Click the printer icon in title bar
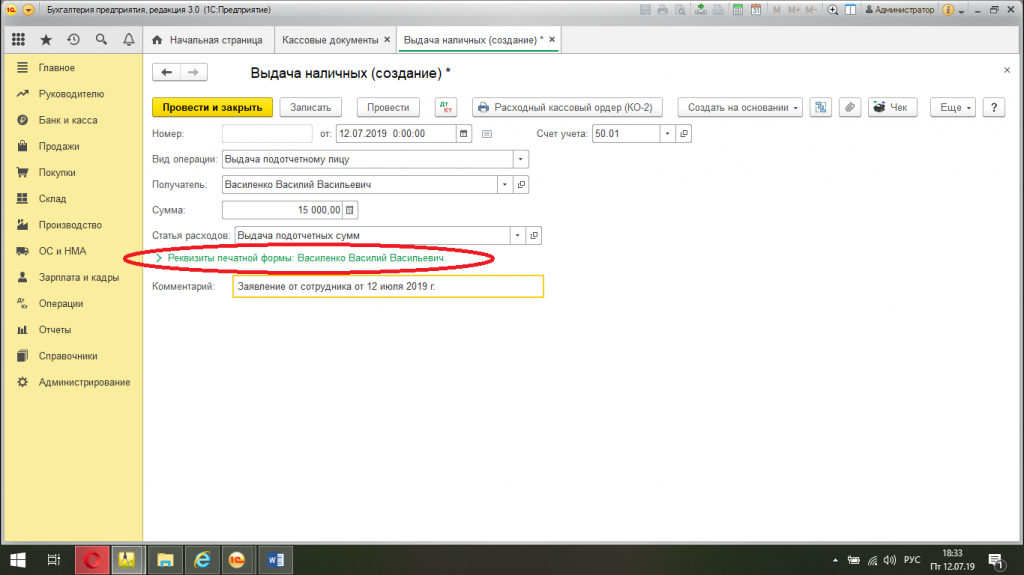This screenshot has width=1024, height=575. [x=662, y=10]
